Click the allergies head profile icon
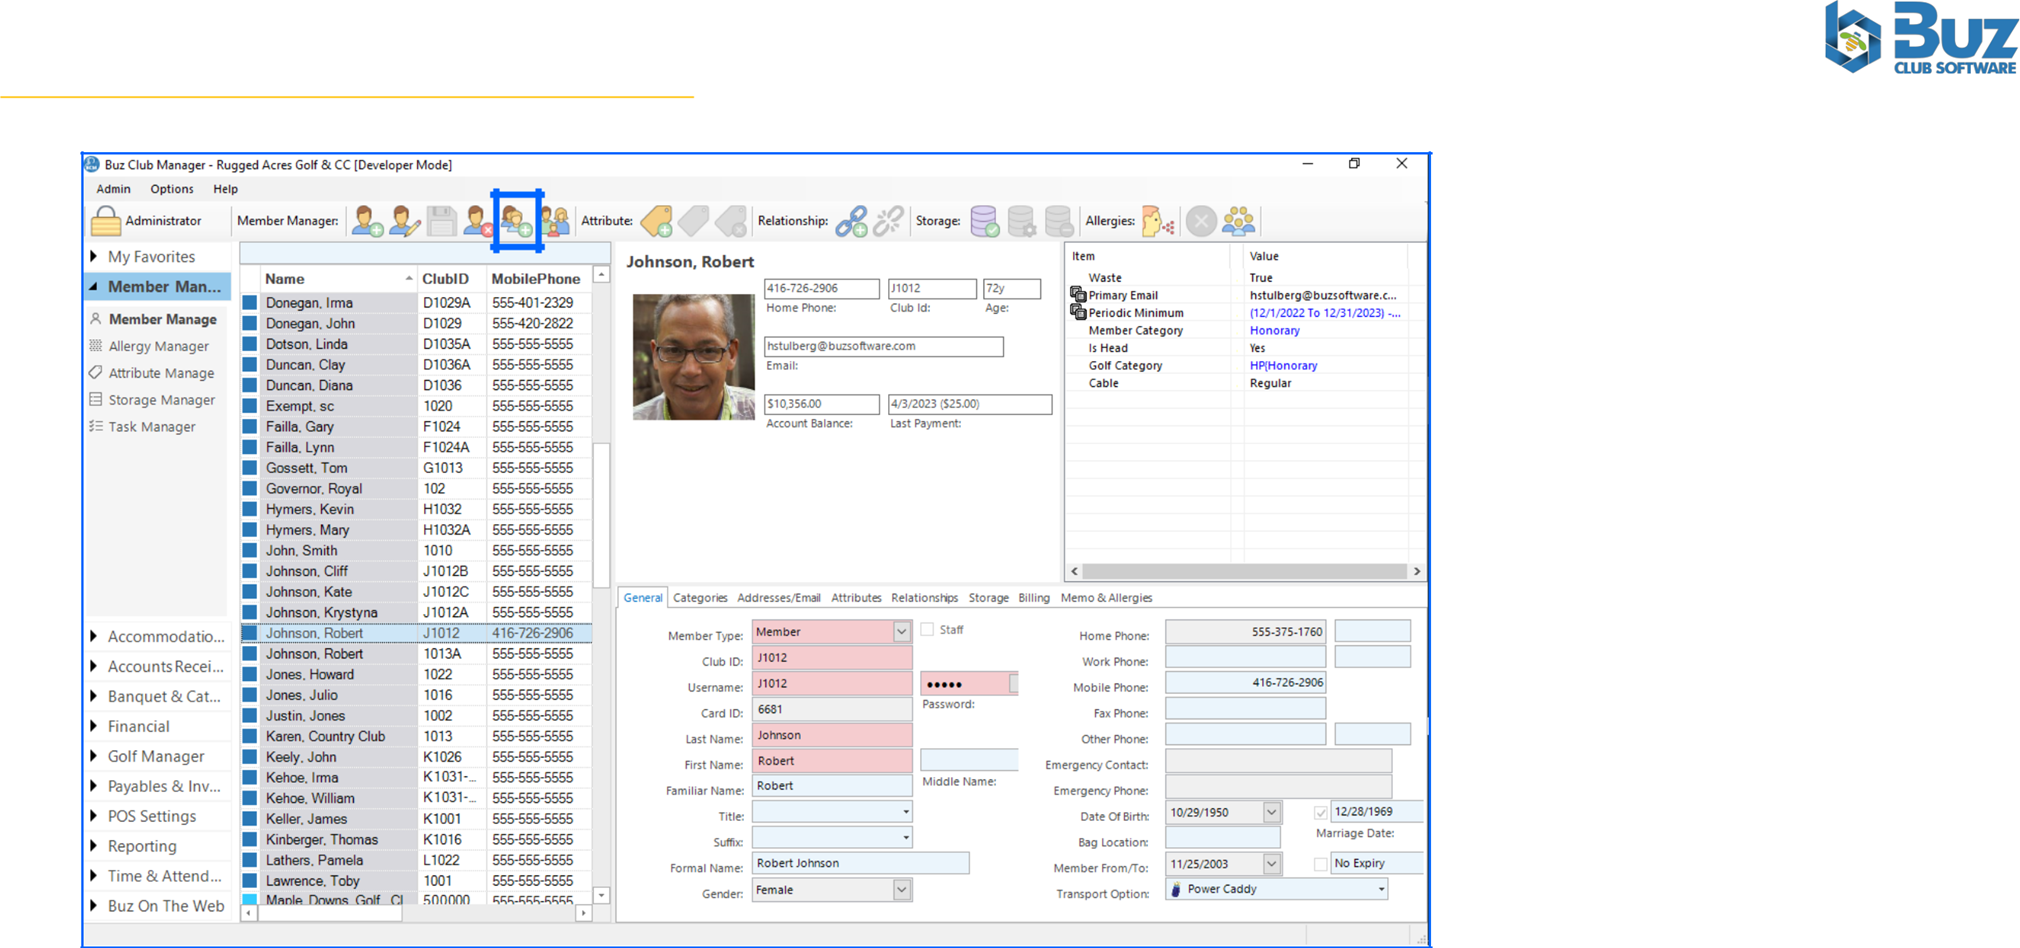 click(x=1157, y=221)
